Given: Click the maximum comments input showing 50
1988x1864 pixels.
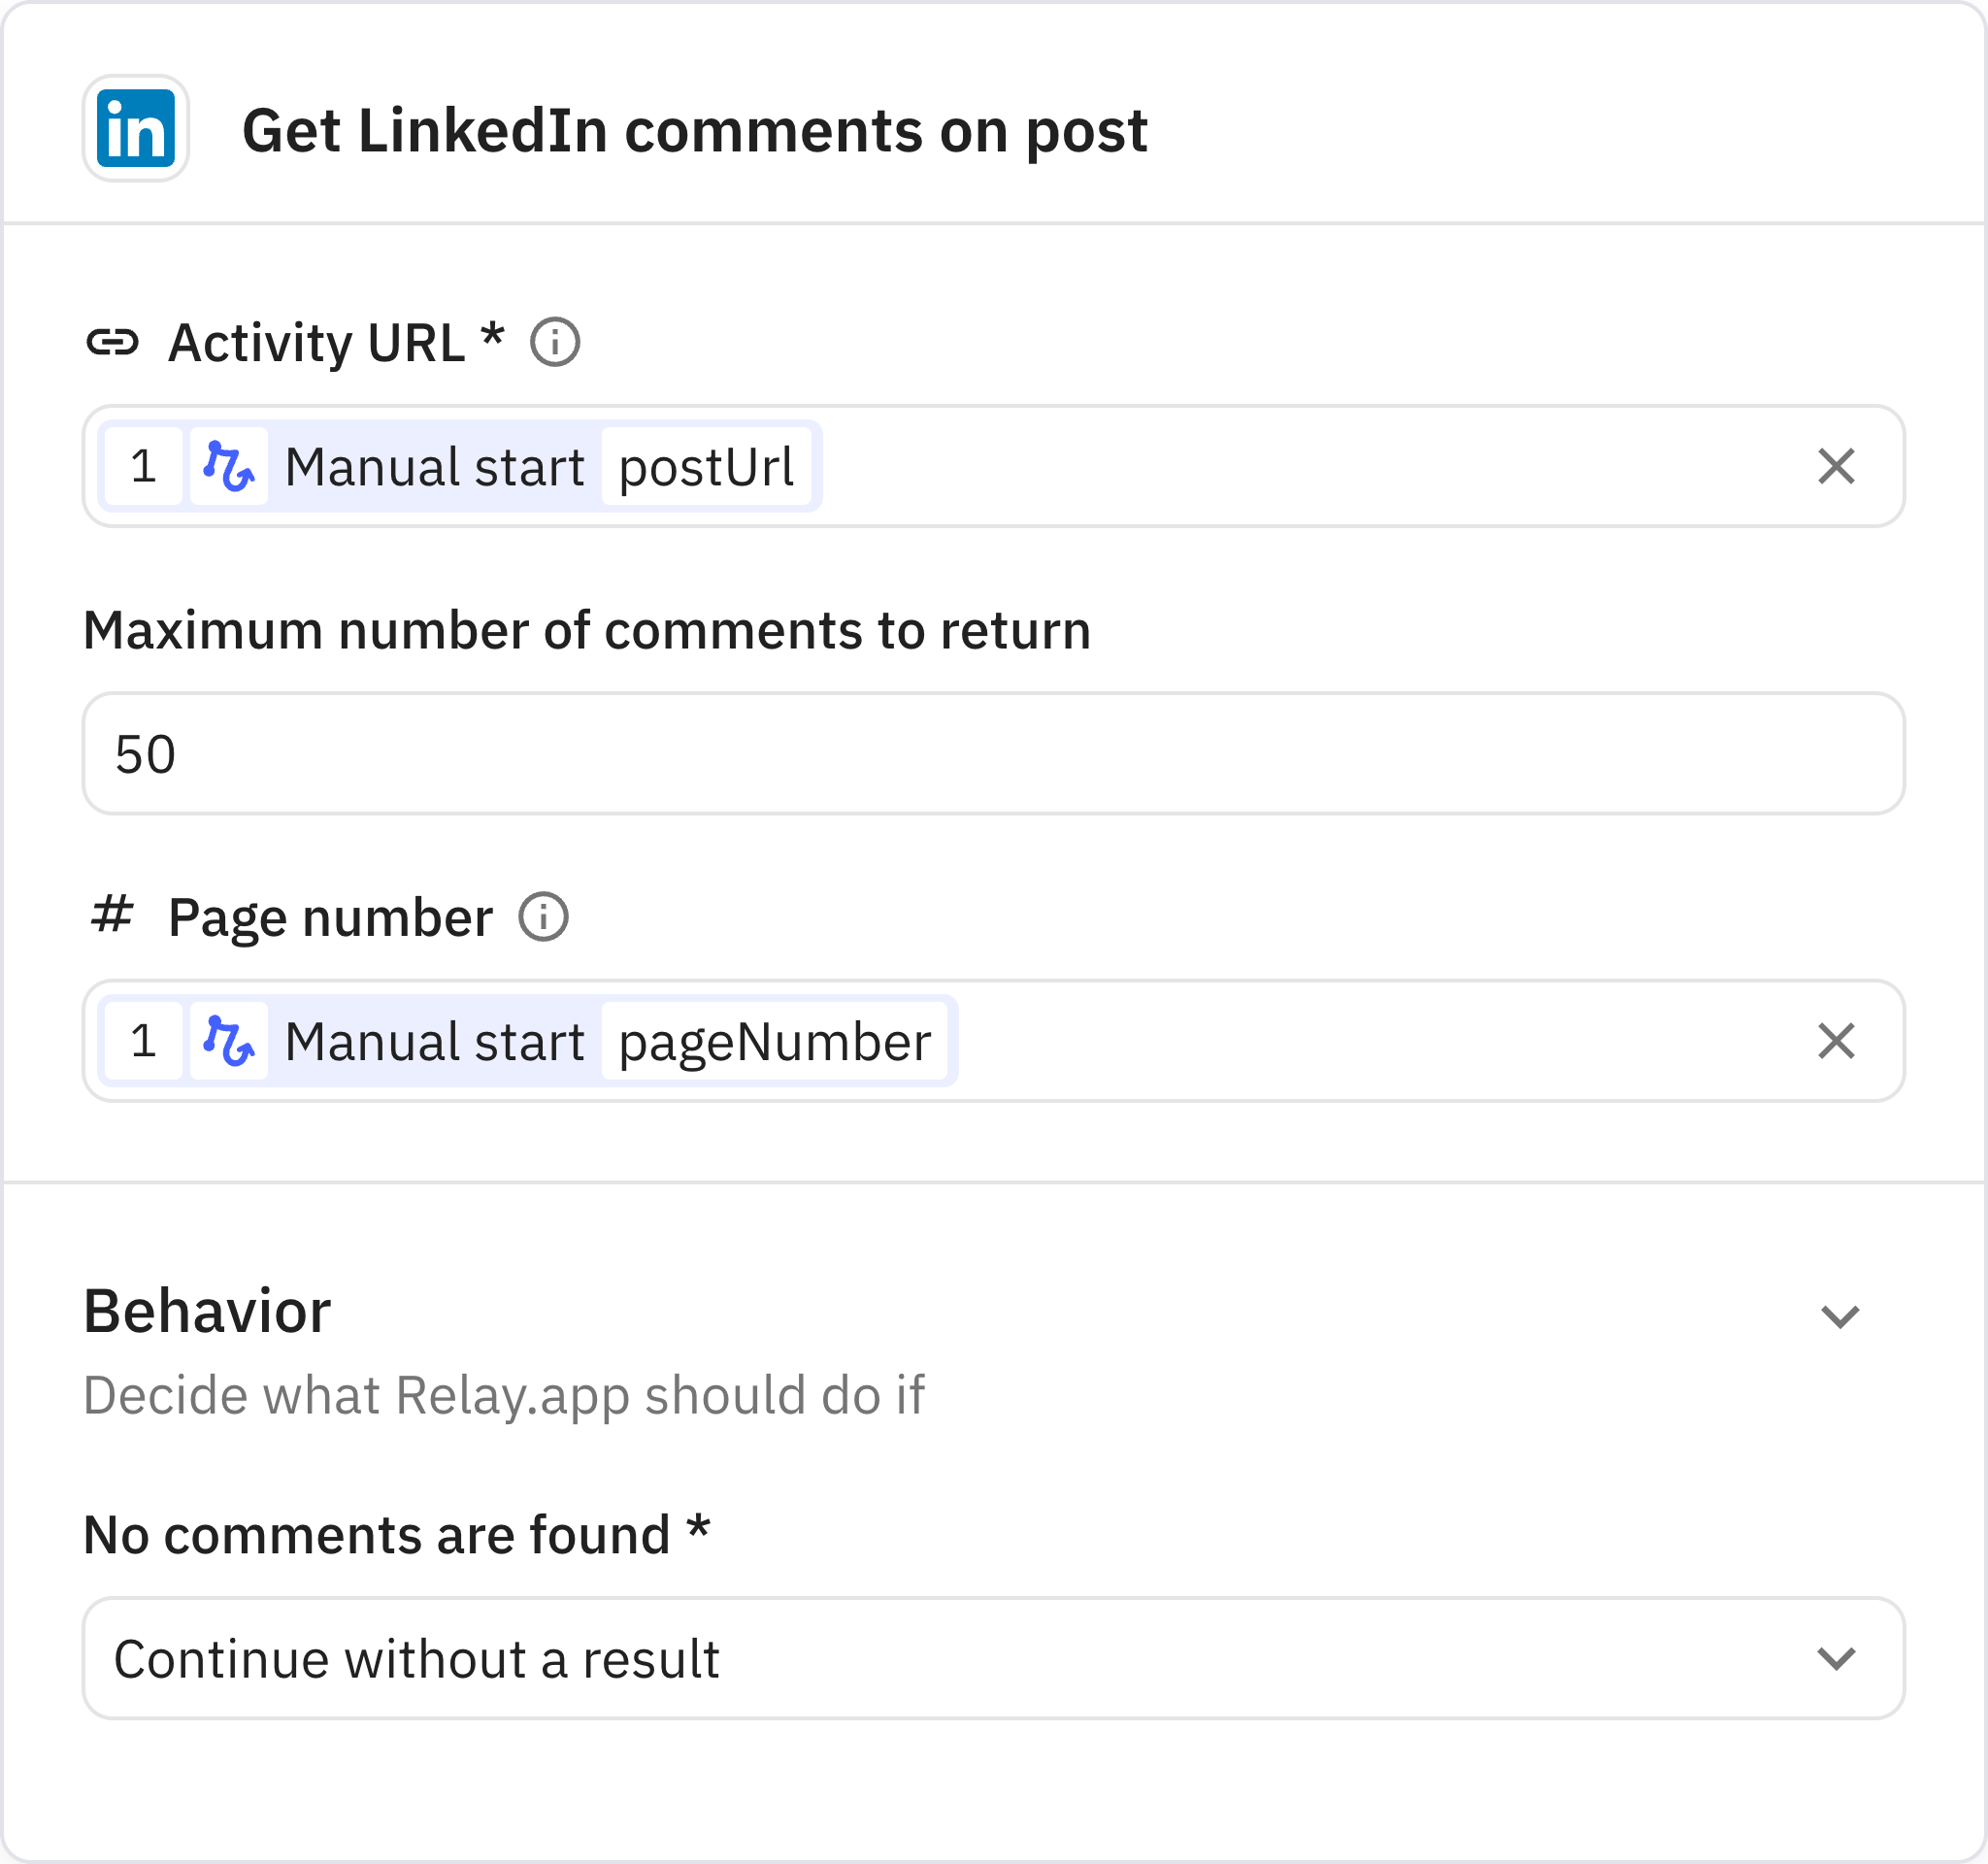Looking at the screenshot, I should point(993,754).
